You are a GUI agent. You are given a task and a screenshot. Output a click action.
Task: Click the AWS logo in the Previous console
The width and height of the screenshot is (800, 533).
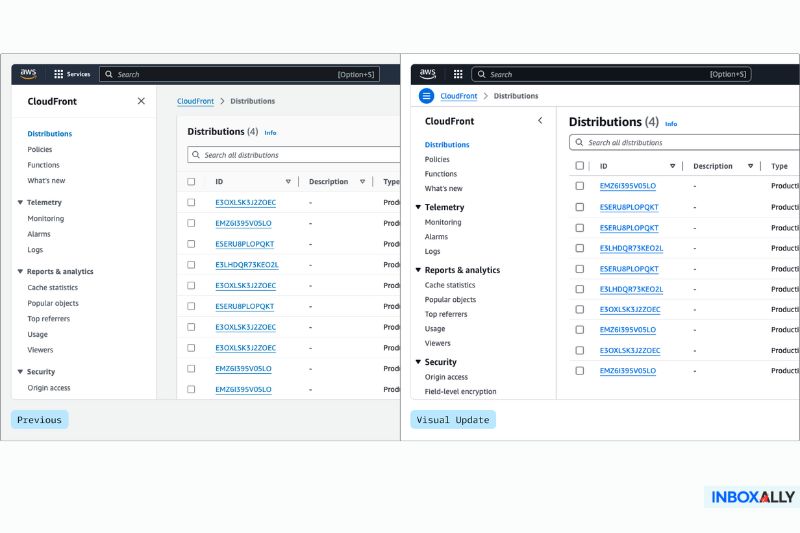click(x=28, y=73)
